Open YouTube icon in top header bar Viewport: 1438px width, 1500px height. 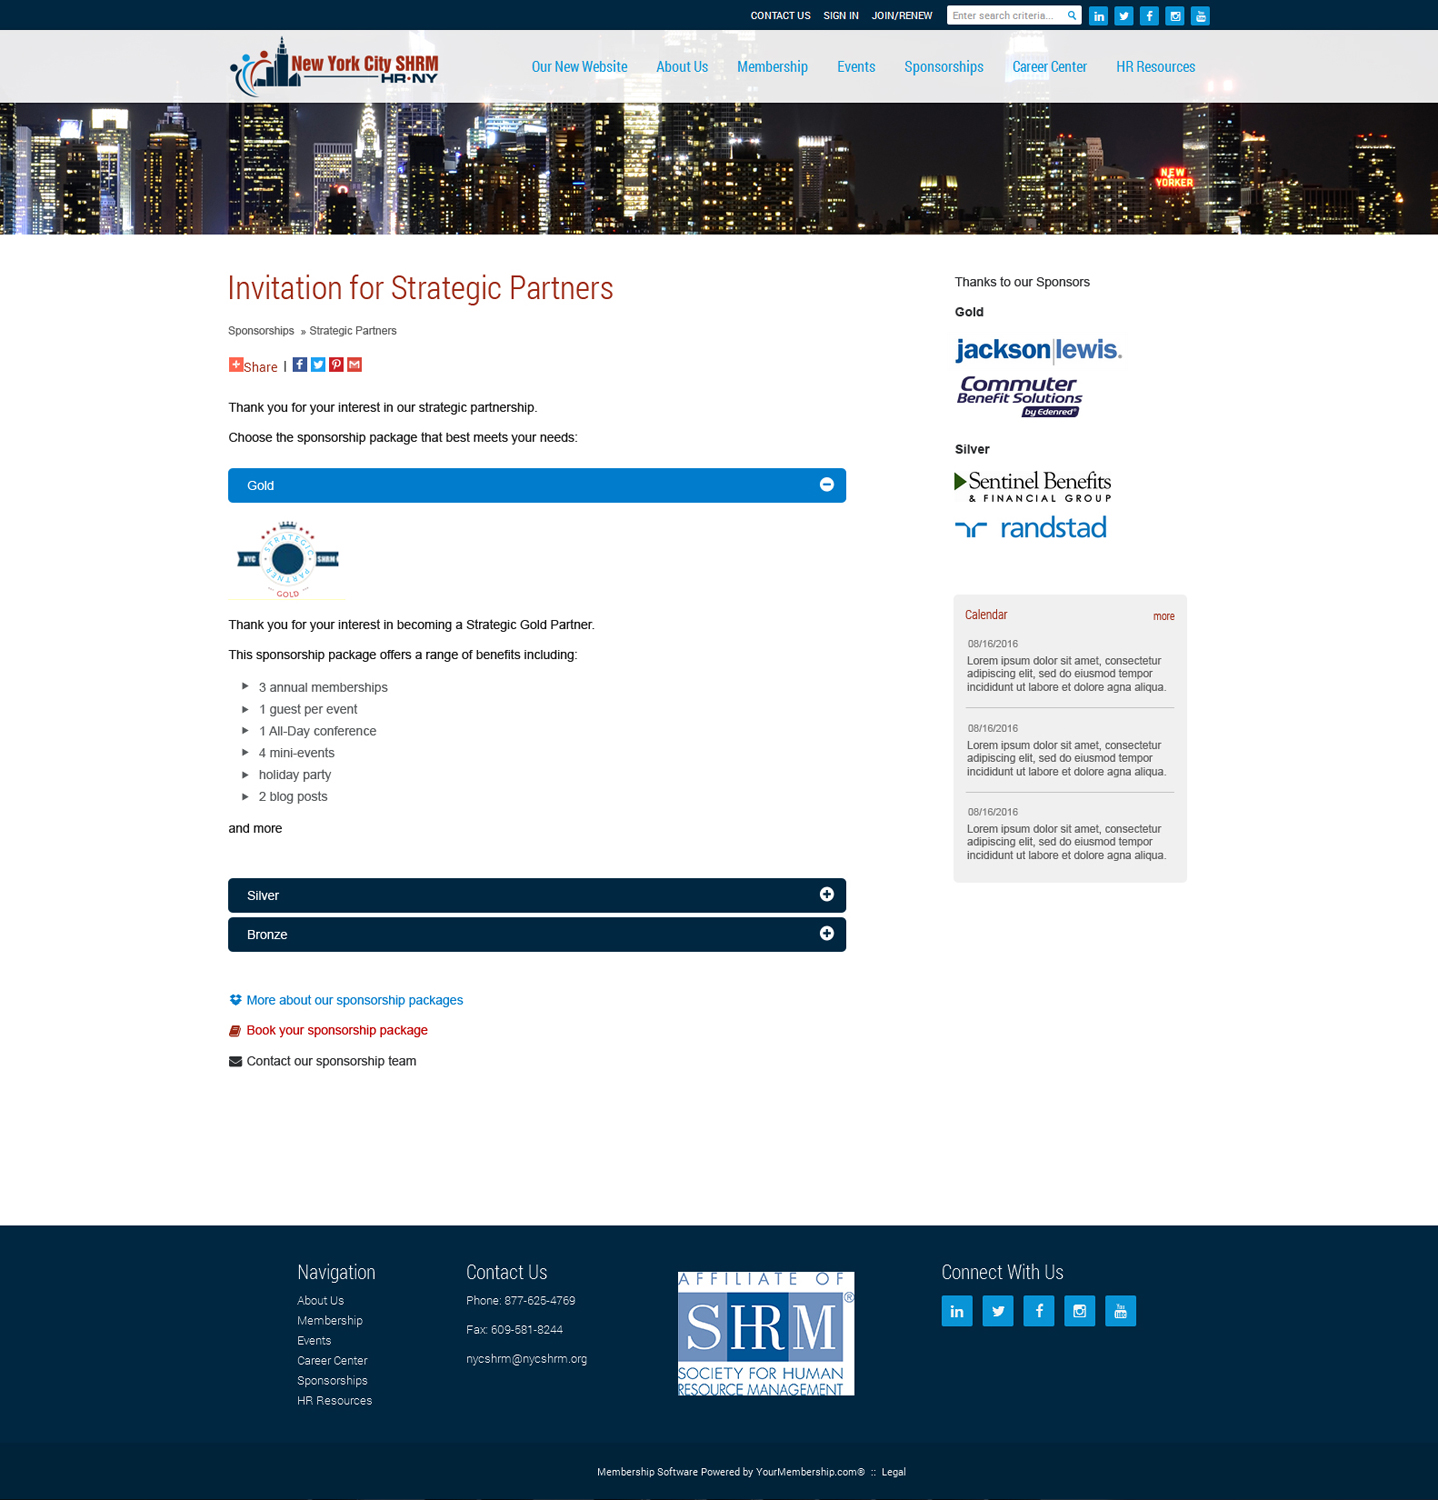[x=1200, y=16]
